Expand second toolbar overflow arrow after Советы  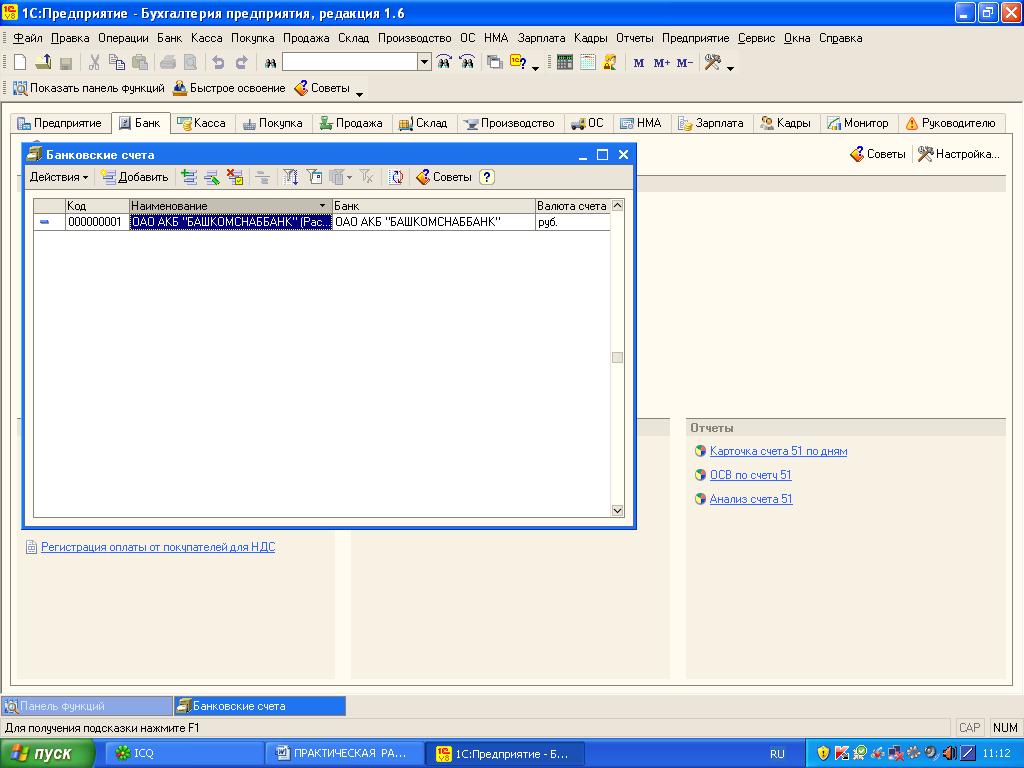pyautogui.click(x=359, y=94)
